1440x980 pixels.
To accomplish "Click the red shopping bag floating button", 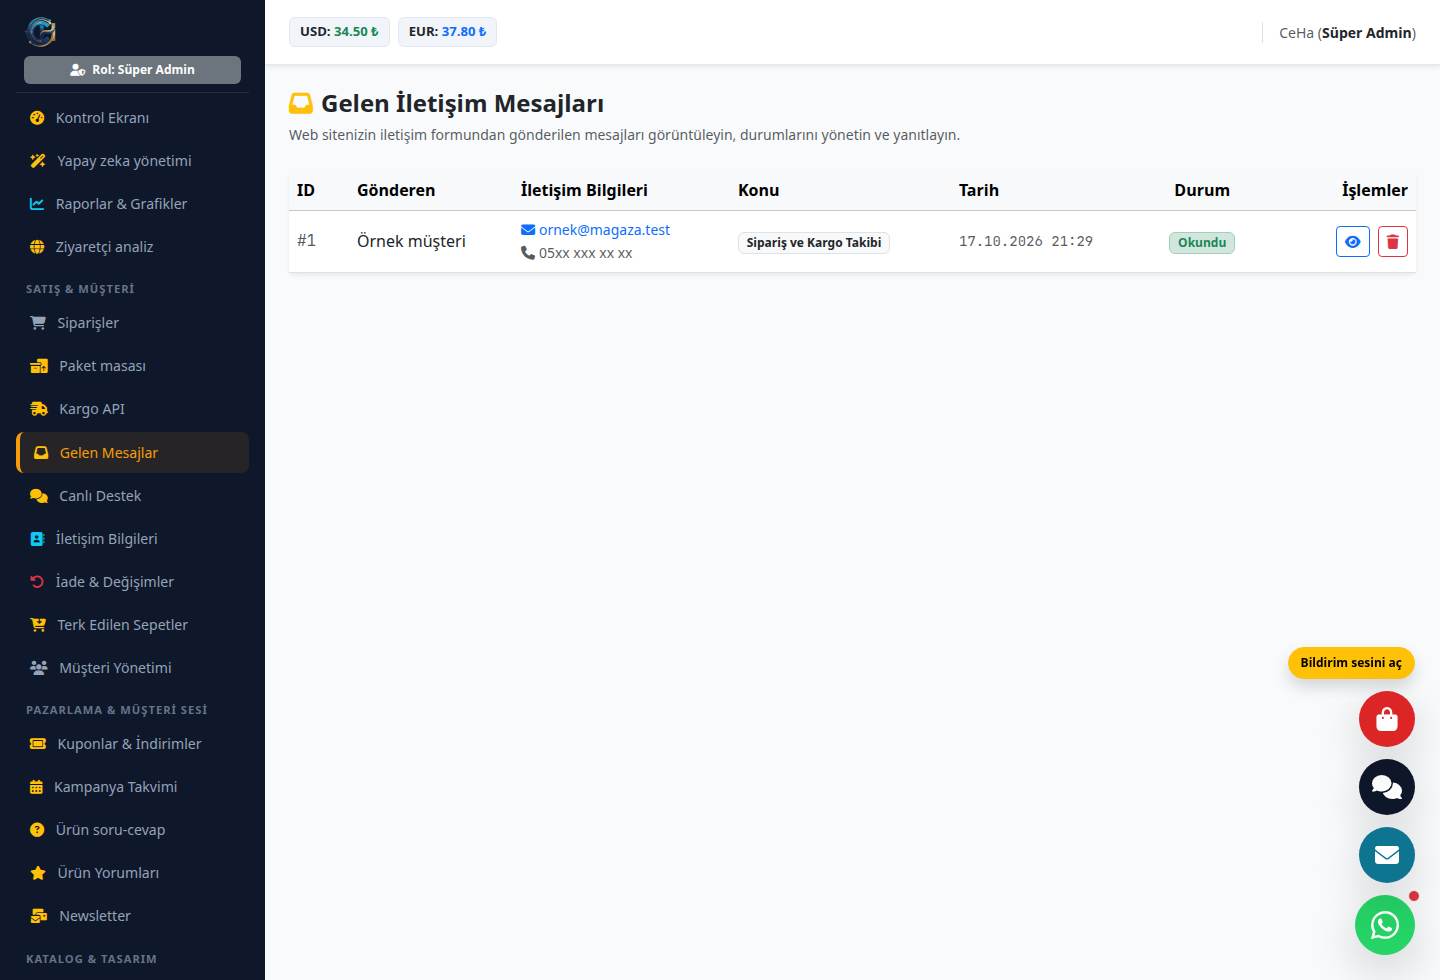I will (x=1386, y=719).
